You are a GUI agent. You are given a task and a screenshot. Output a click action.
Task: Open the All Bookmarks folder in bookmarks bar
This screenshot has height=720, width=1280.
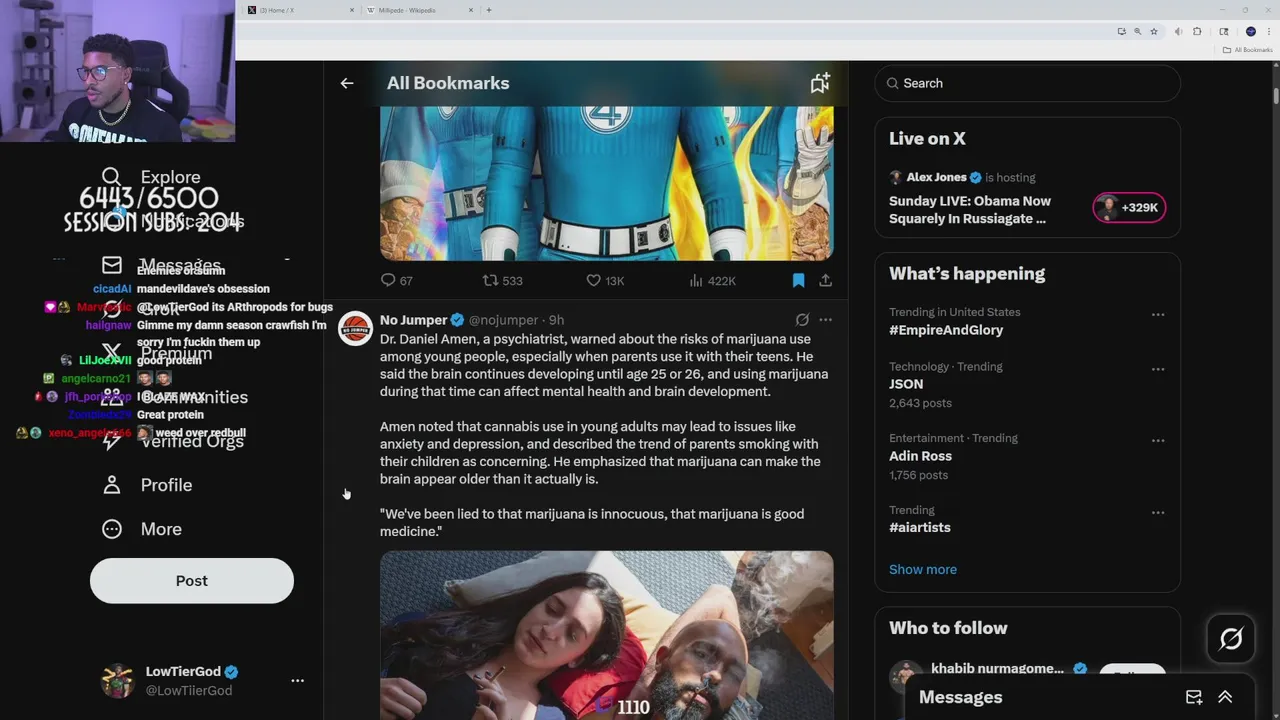1248,50
